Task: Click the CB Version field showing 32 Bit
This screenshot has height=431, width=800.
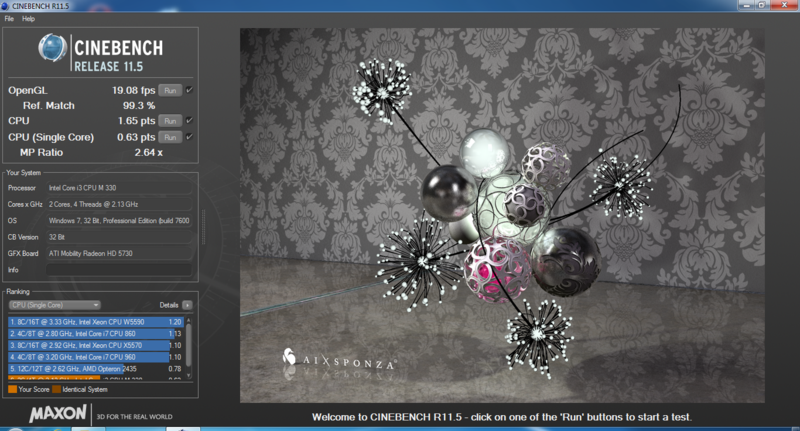Action: pyautogui.click(x=119, y=237)
